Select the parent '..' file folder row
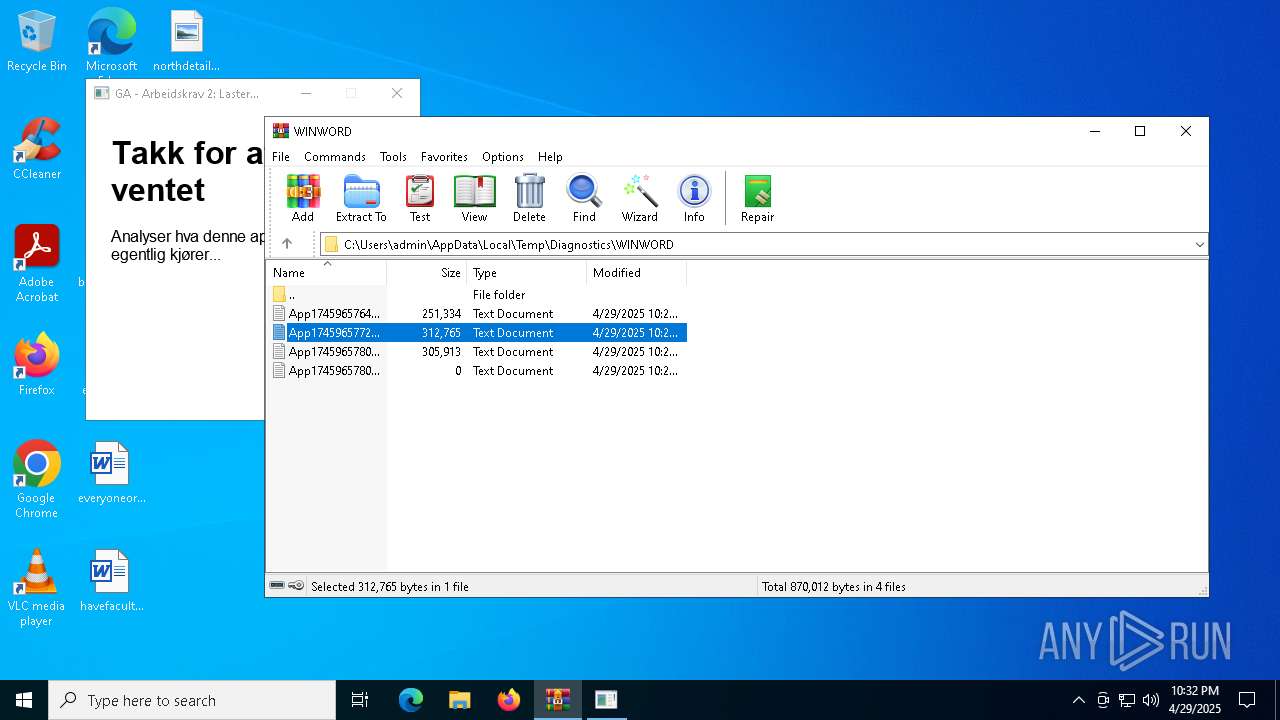The image size is (1280, 720). point(478,295)
